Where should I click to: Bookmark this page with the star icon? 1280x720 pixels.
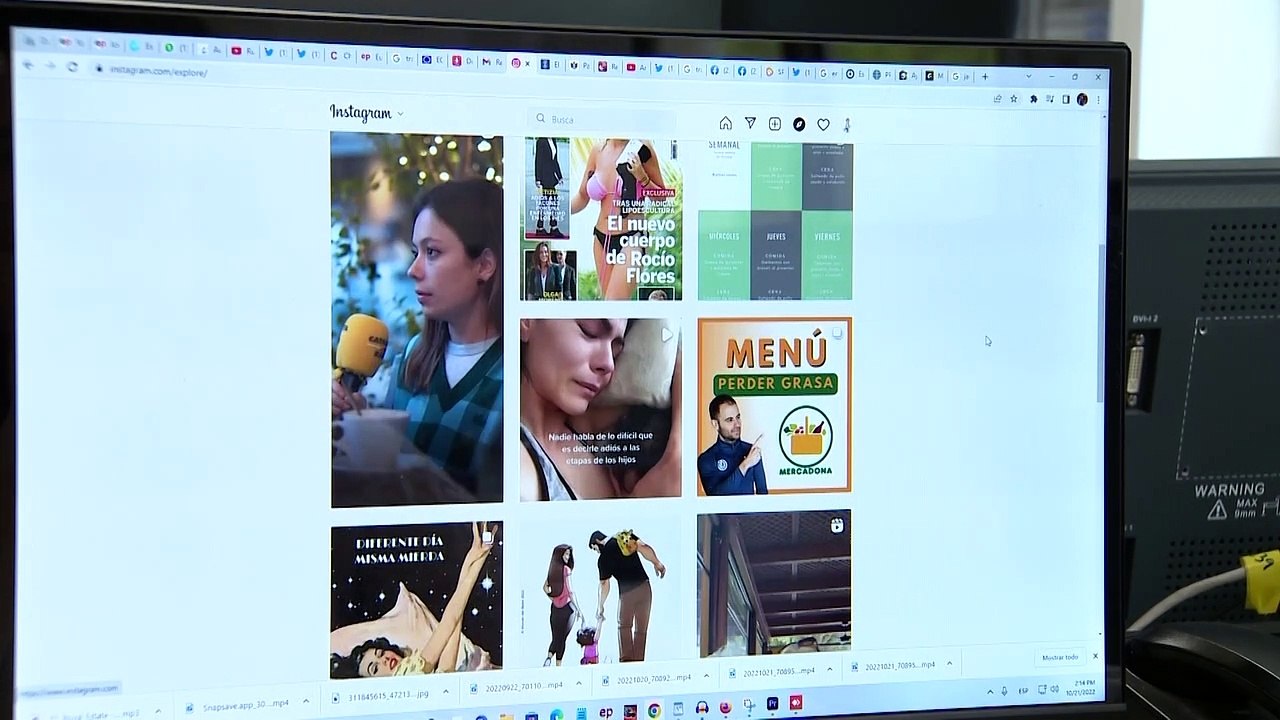pyautogui.click(x=1014, y=99)
